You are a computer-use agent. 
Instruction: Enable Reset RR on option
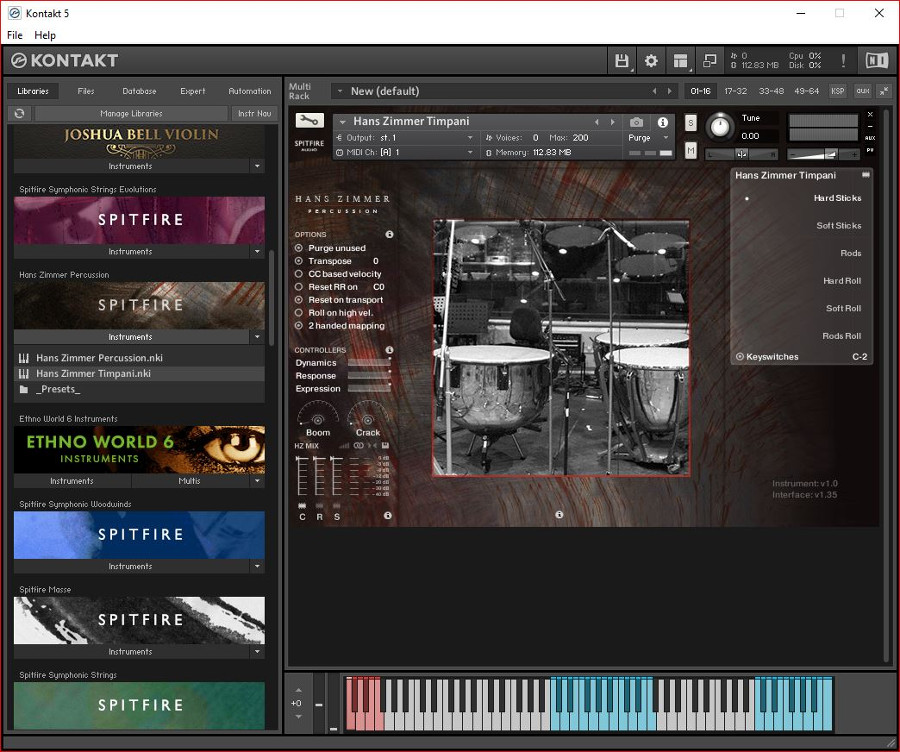(298, 287)
